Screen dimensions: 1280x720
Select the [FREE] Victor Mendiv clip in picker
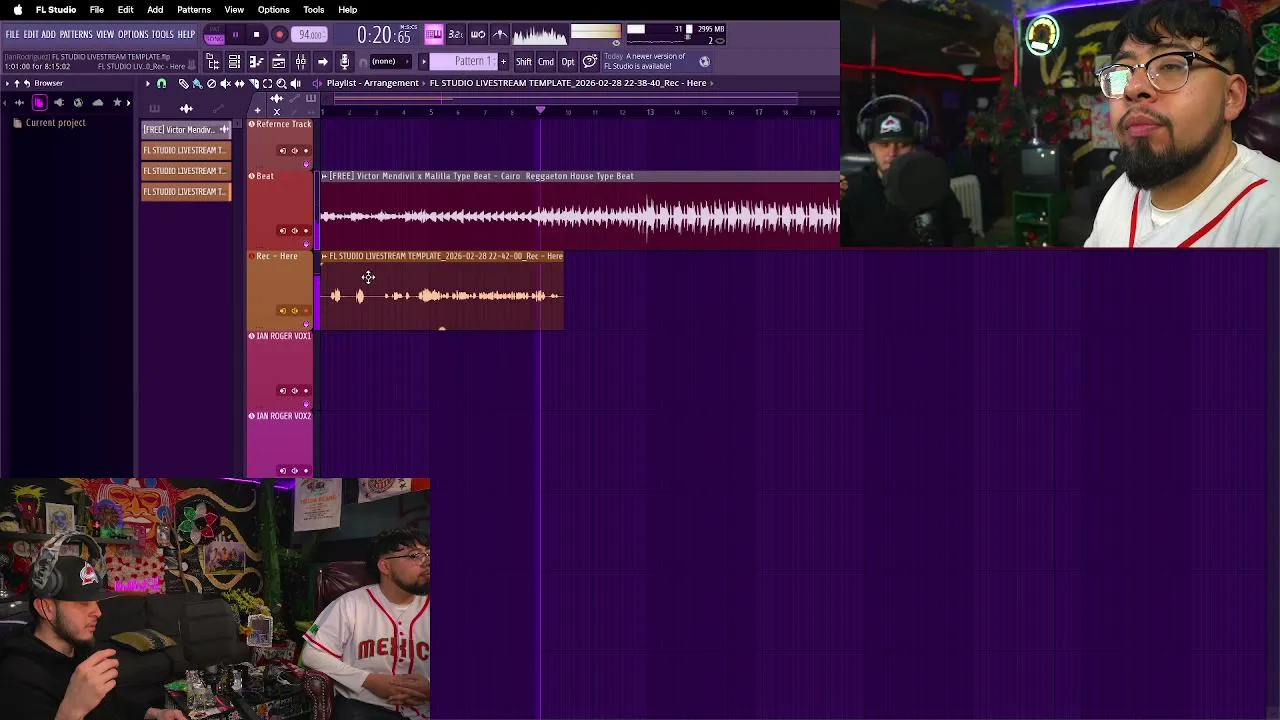(185, 130)
